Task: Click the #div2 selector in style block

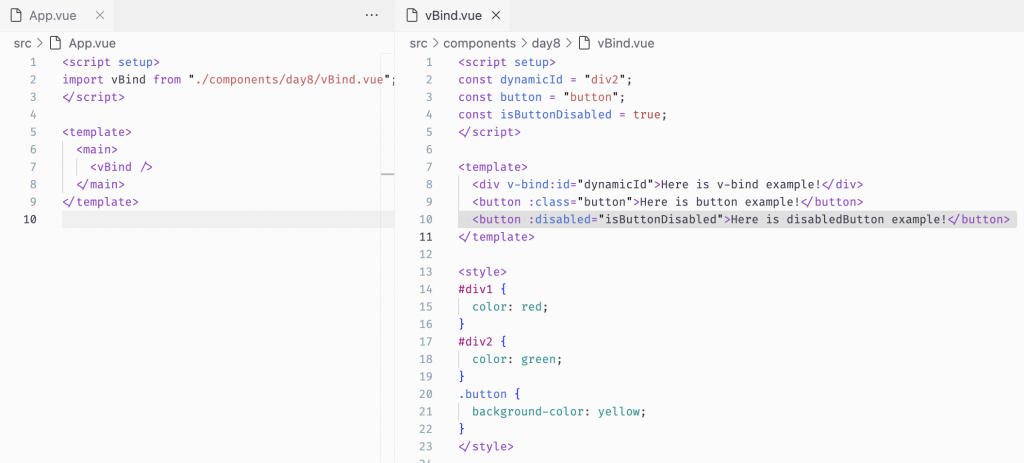Action: coord(475,342)
